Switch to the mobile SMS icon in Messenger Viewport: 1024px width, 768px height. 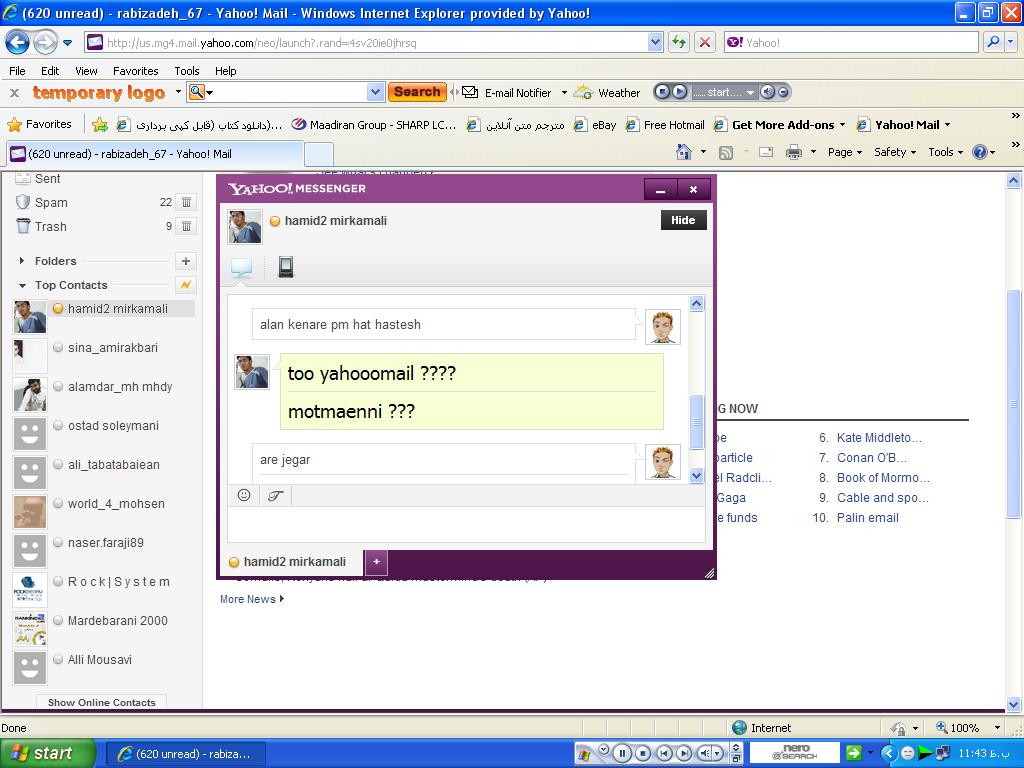285,266
